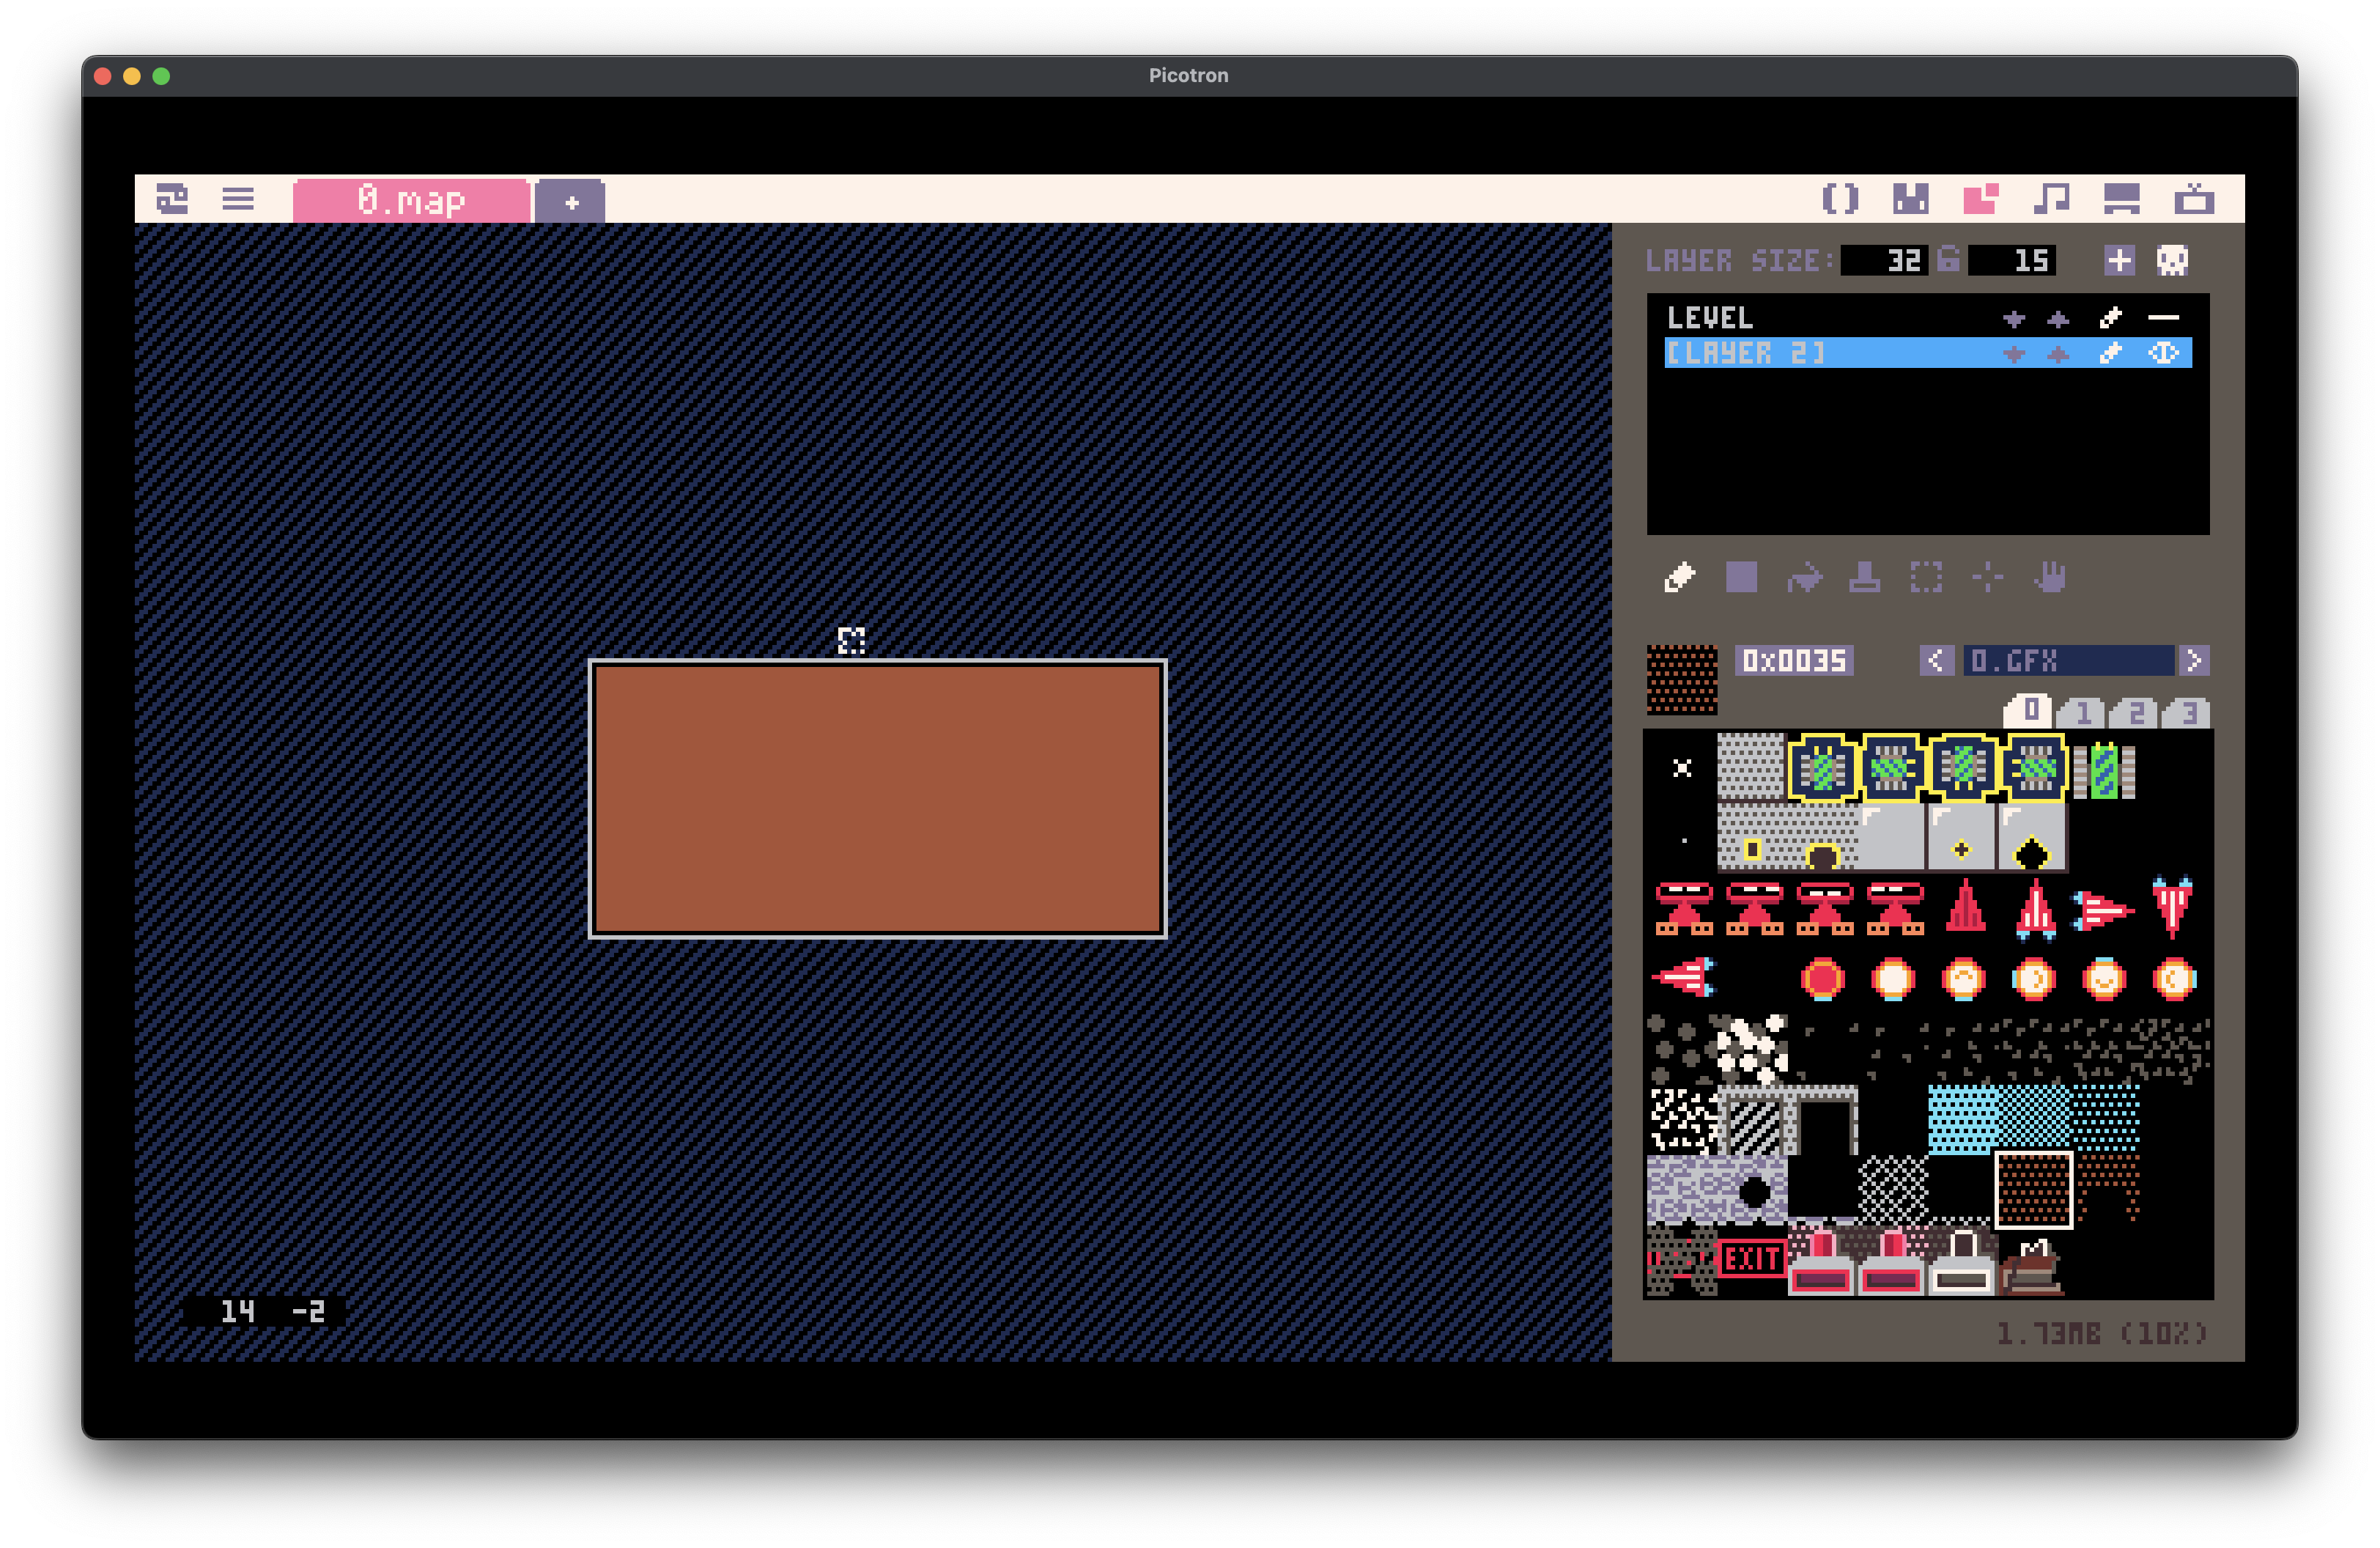Delete the layer using the skull icon

2172,261
